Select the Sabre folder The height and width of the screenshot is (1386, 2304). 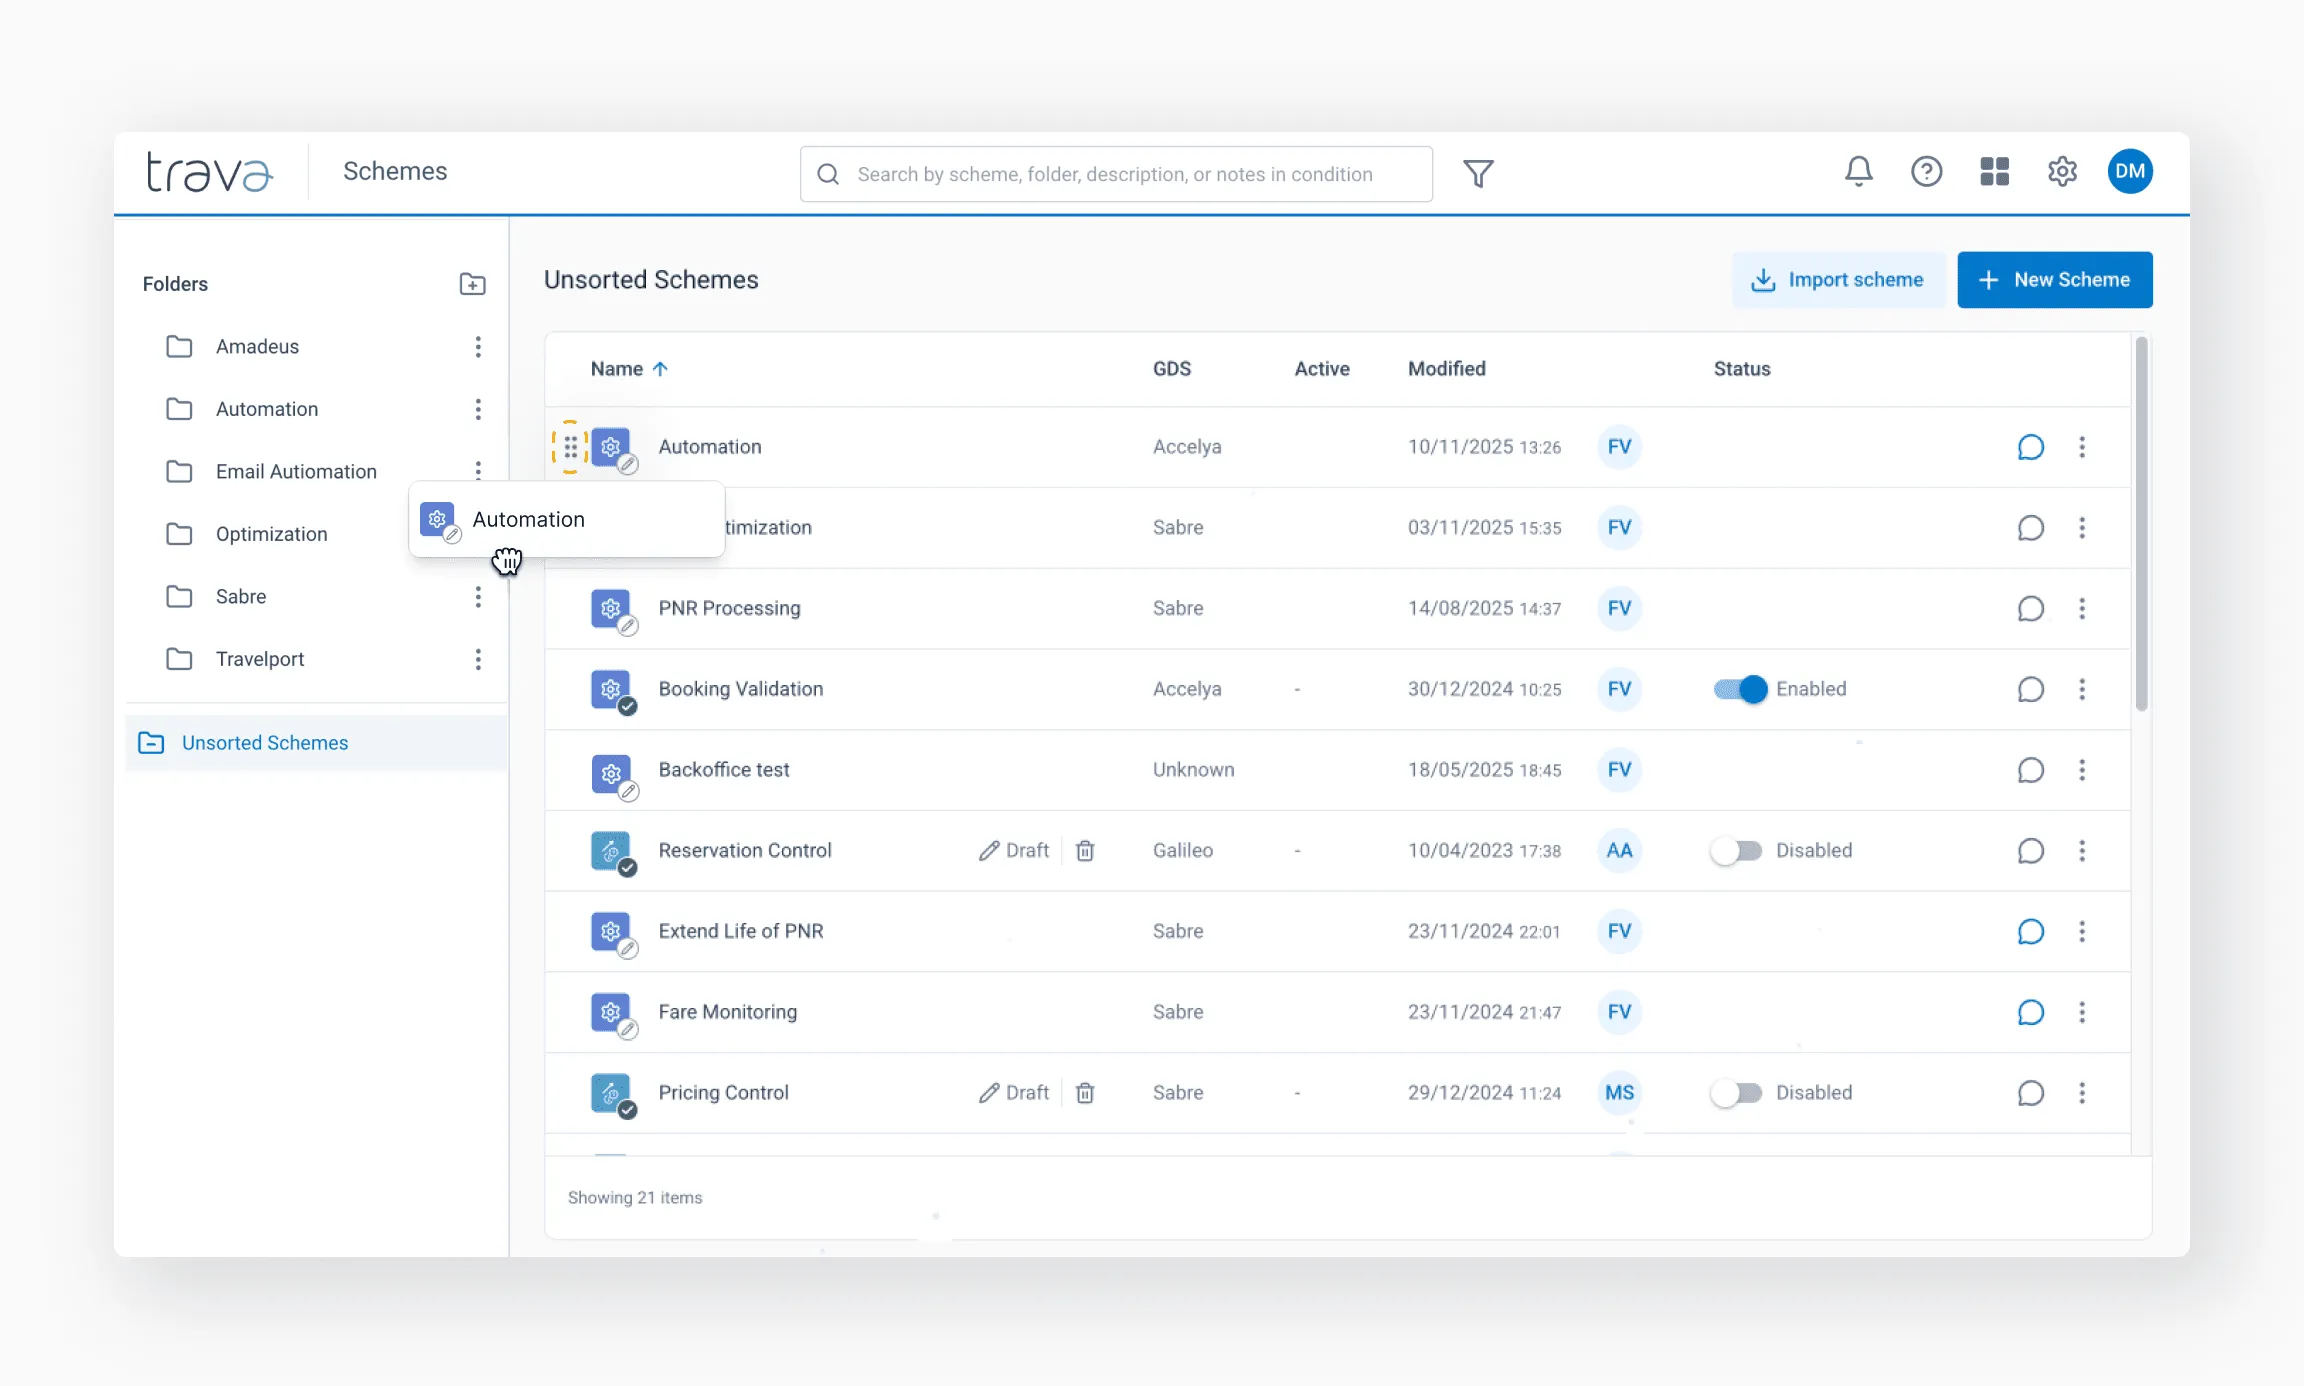point(241,597)
